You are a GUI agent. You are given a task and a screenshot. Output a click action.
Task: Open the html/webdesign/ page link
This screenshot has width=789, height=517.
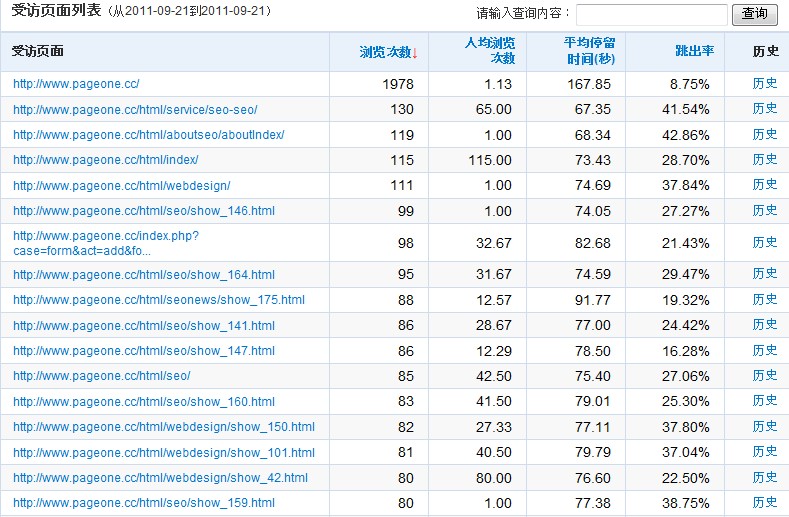pyautogui.click(x=122, y=185)
